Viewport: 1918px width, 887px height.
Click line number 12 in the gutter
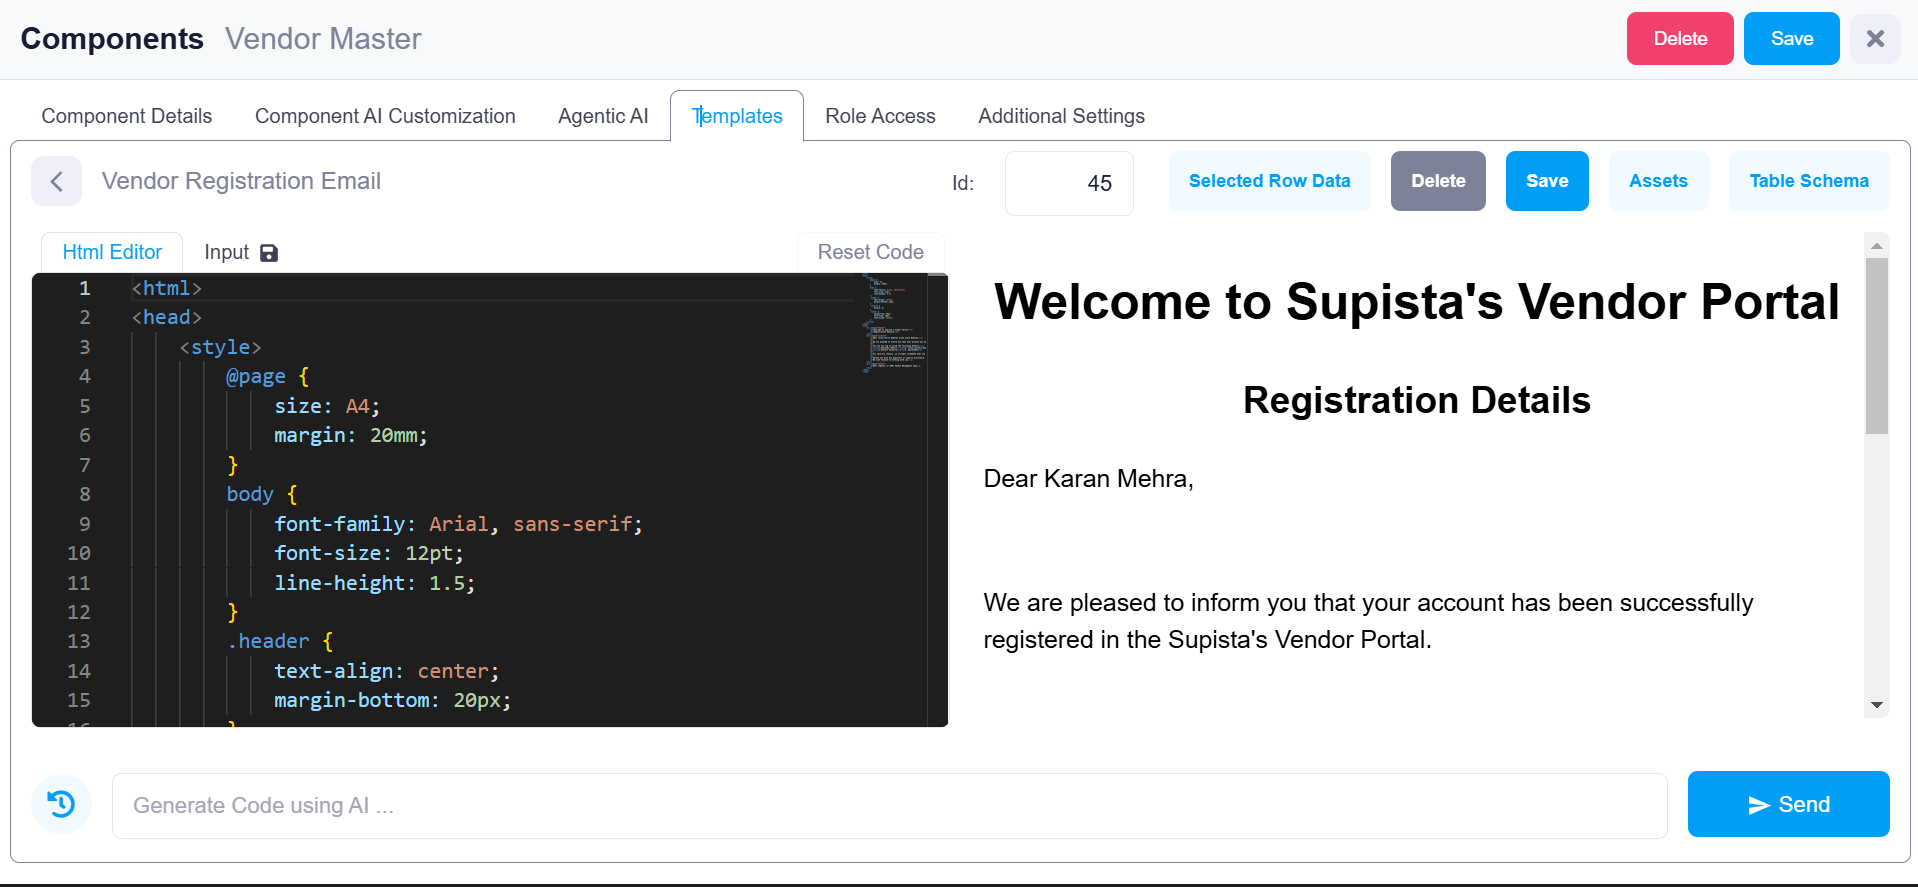(x=79, y=612)
